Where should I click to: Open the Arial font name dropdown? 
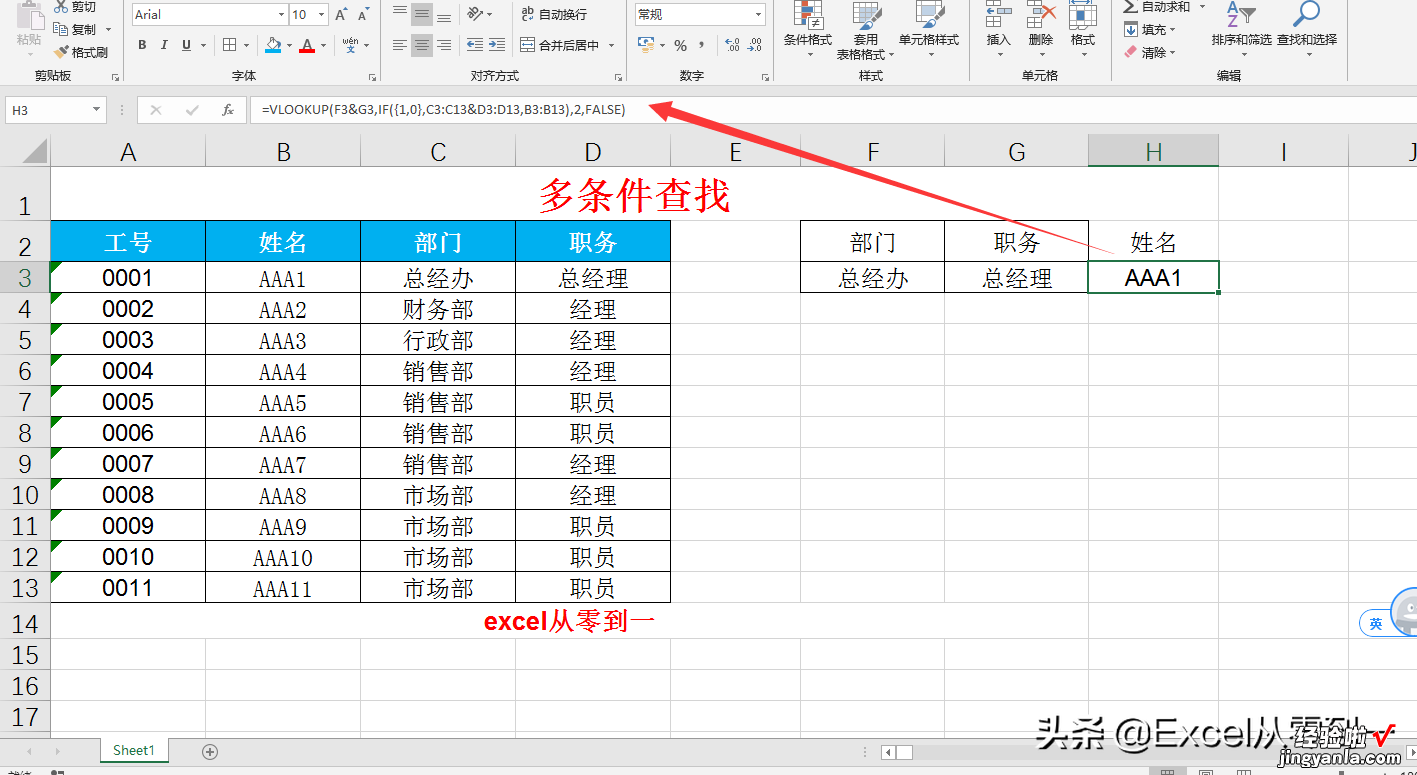[281, 15]
